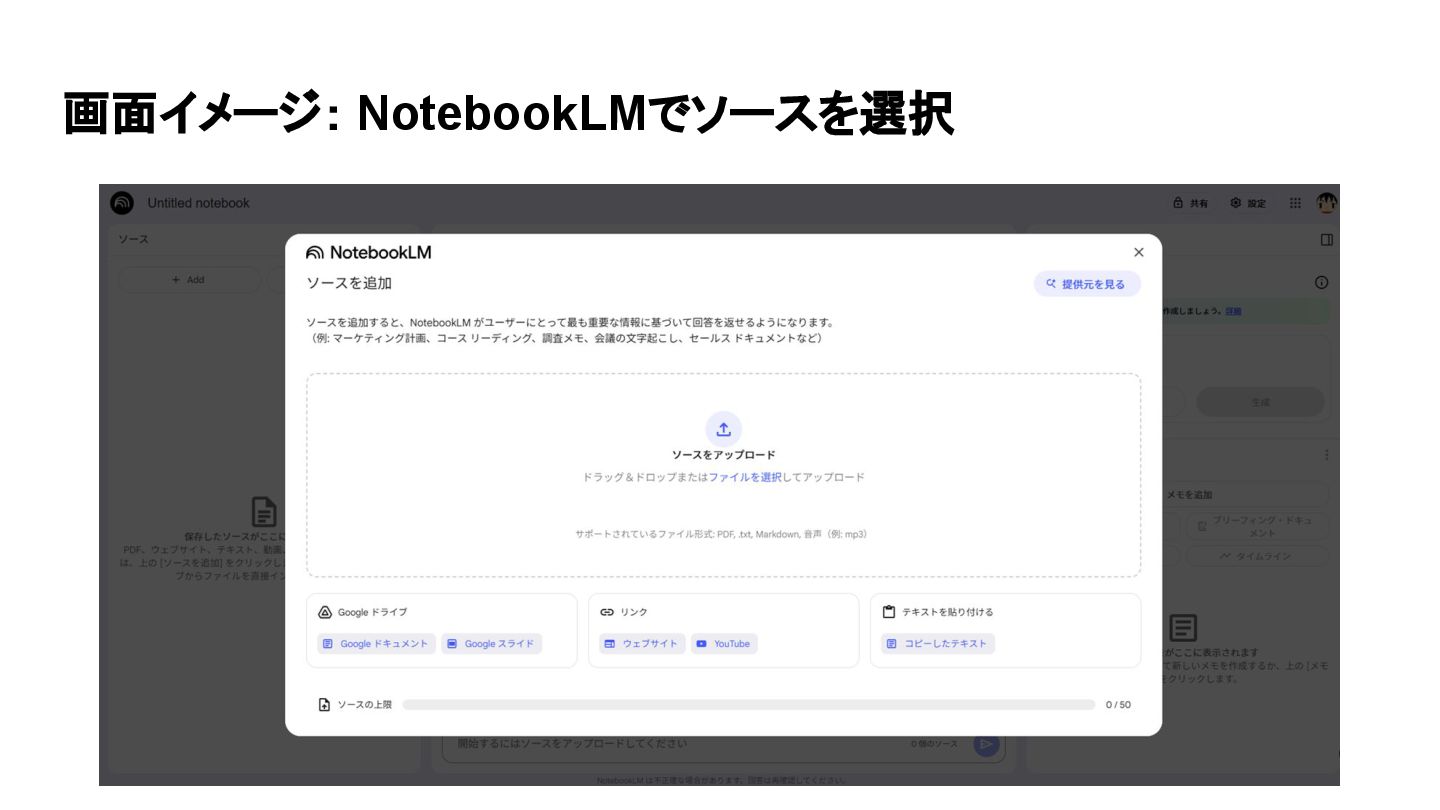Select the ウェブサイト link source chip

(642, 644)
